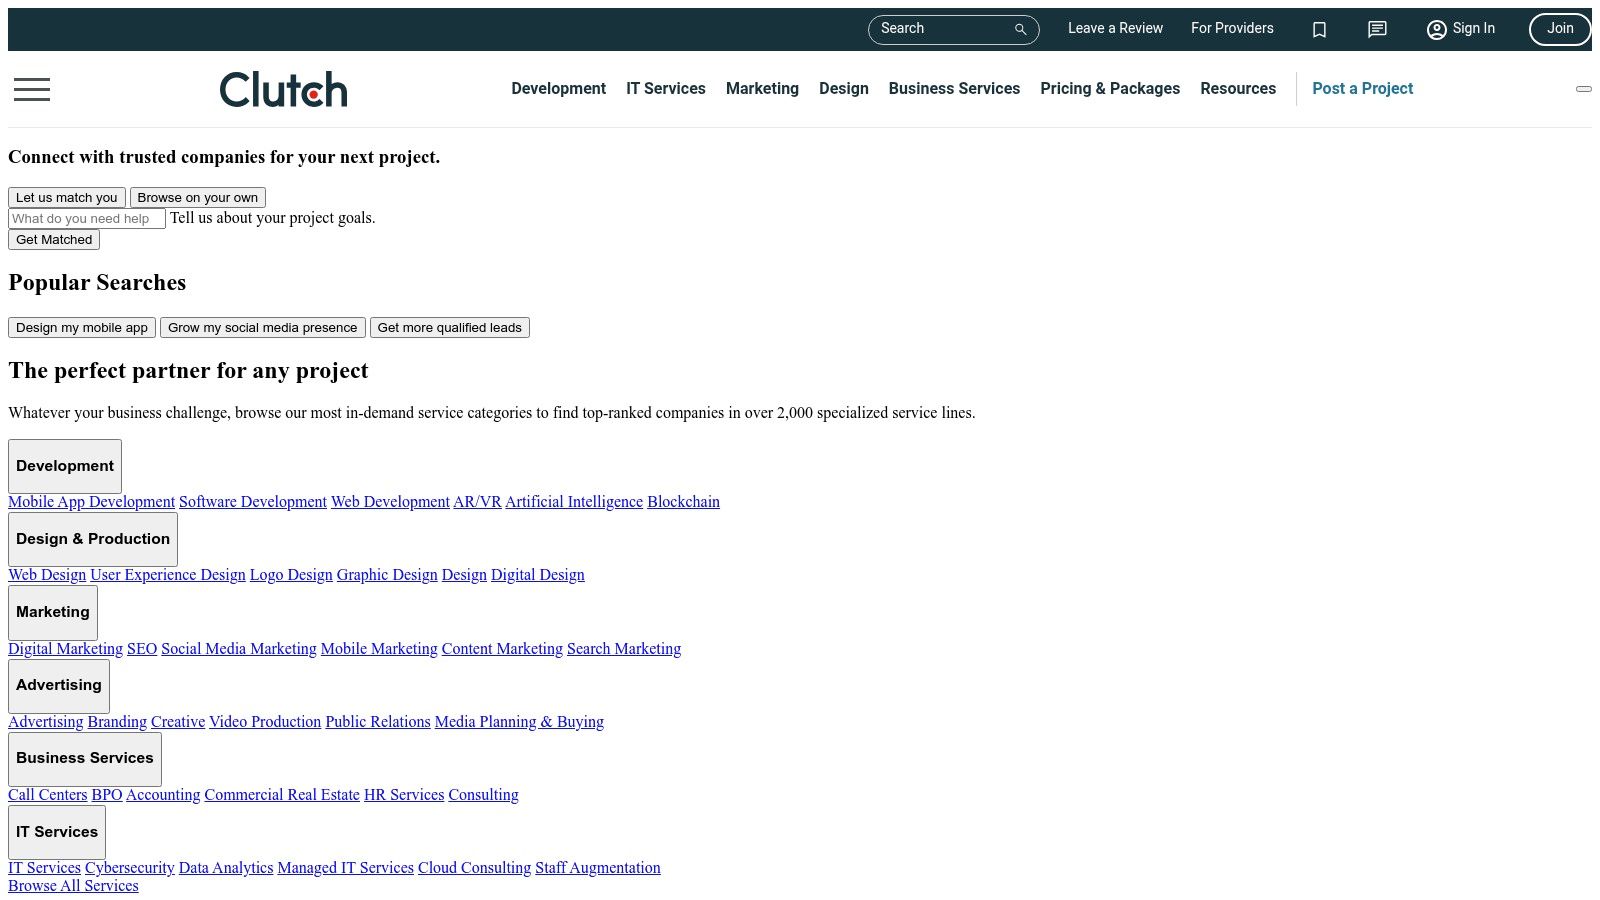Open the Marketing navigation menu

pos(762,88)
